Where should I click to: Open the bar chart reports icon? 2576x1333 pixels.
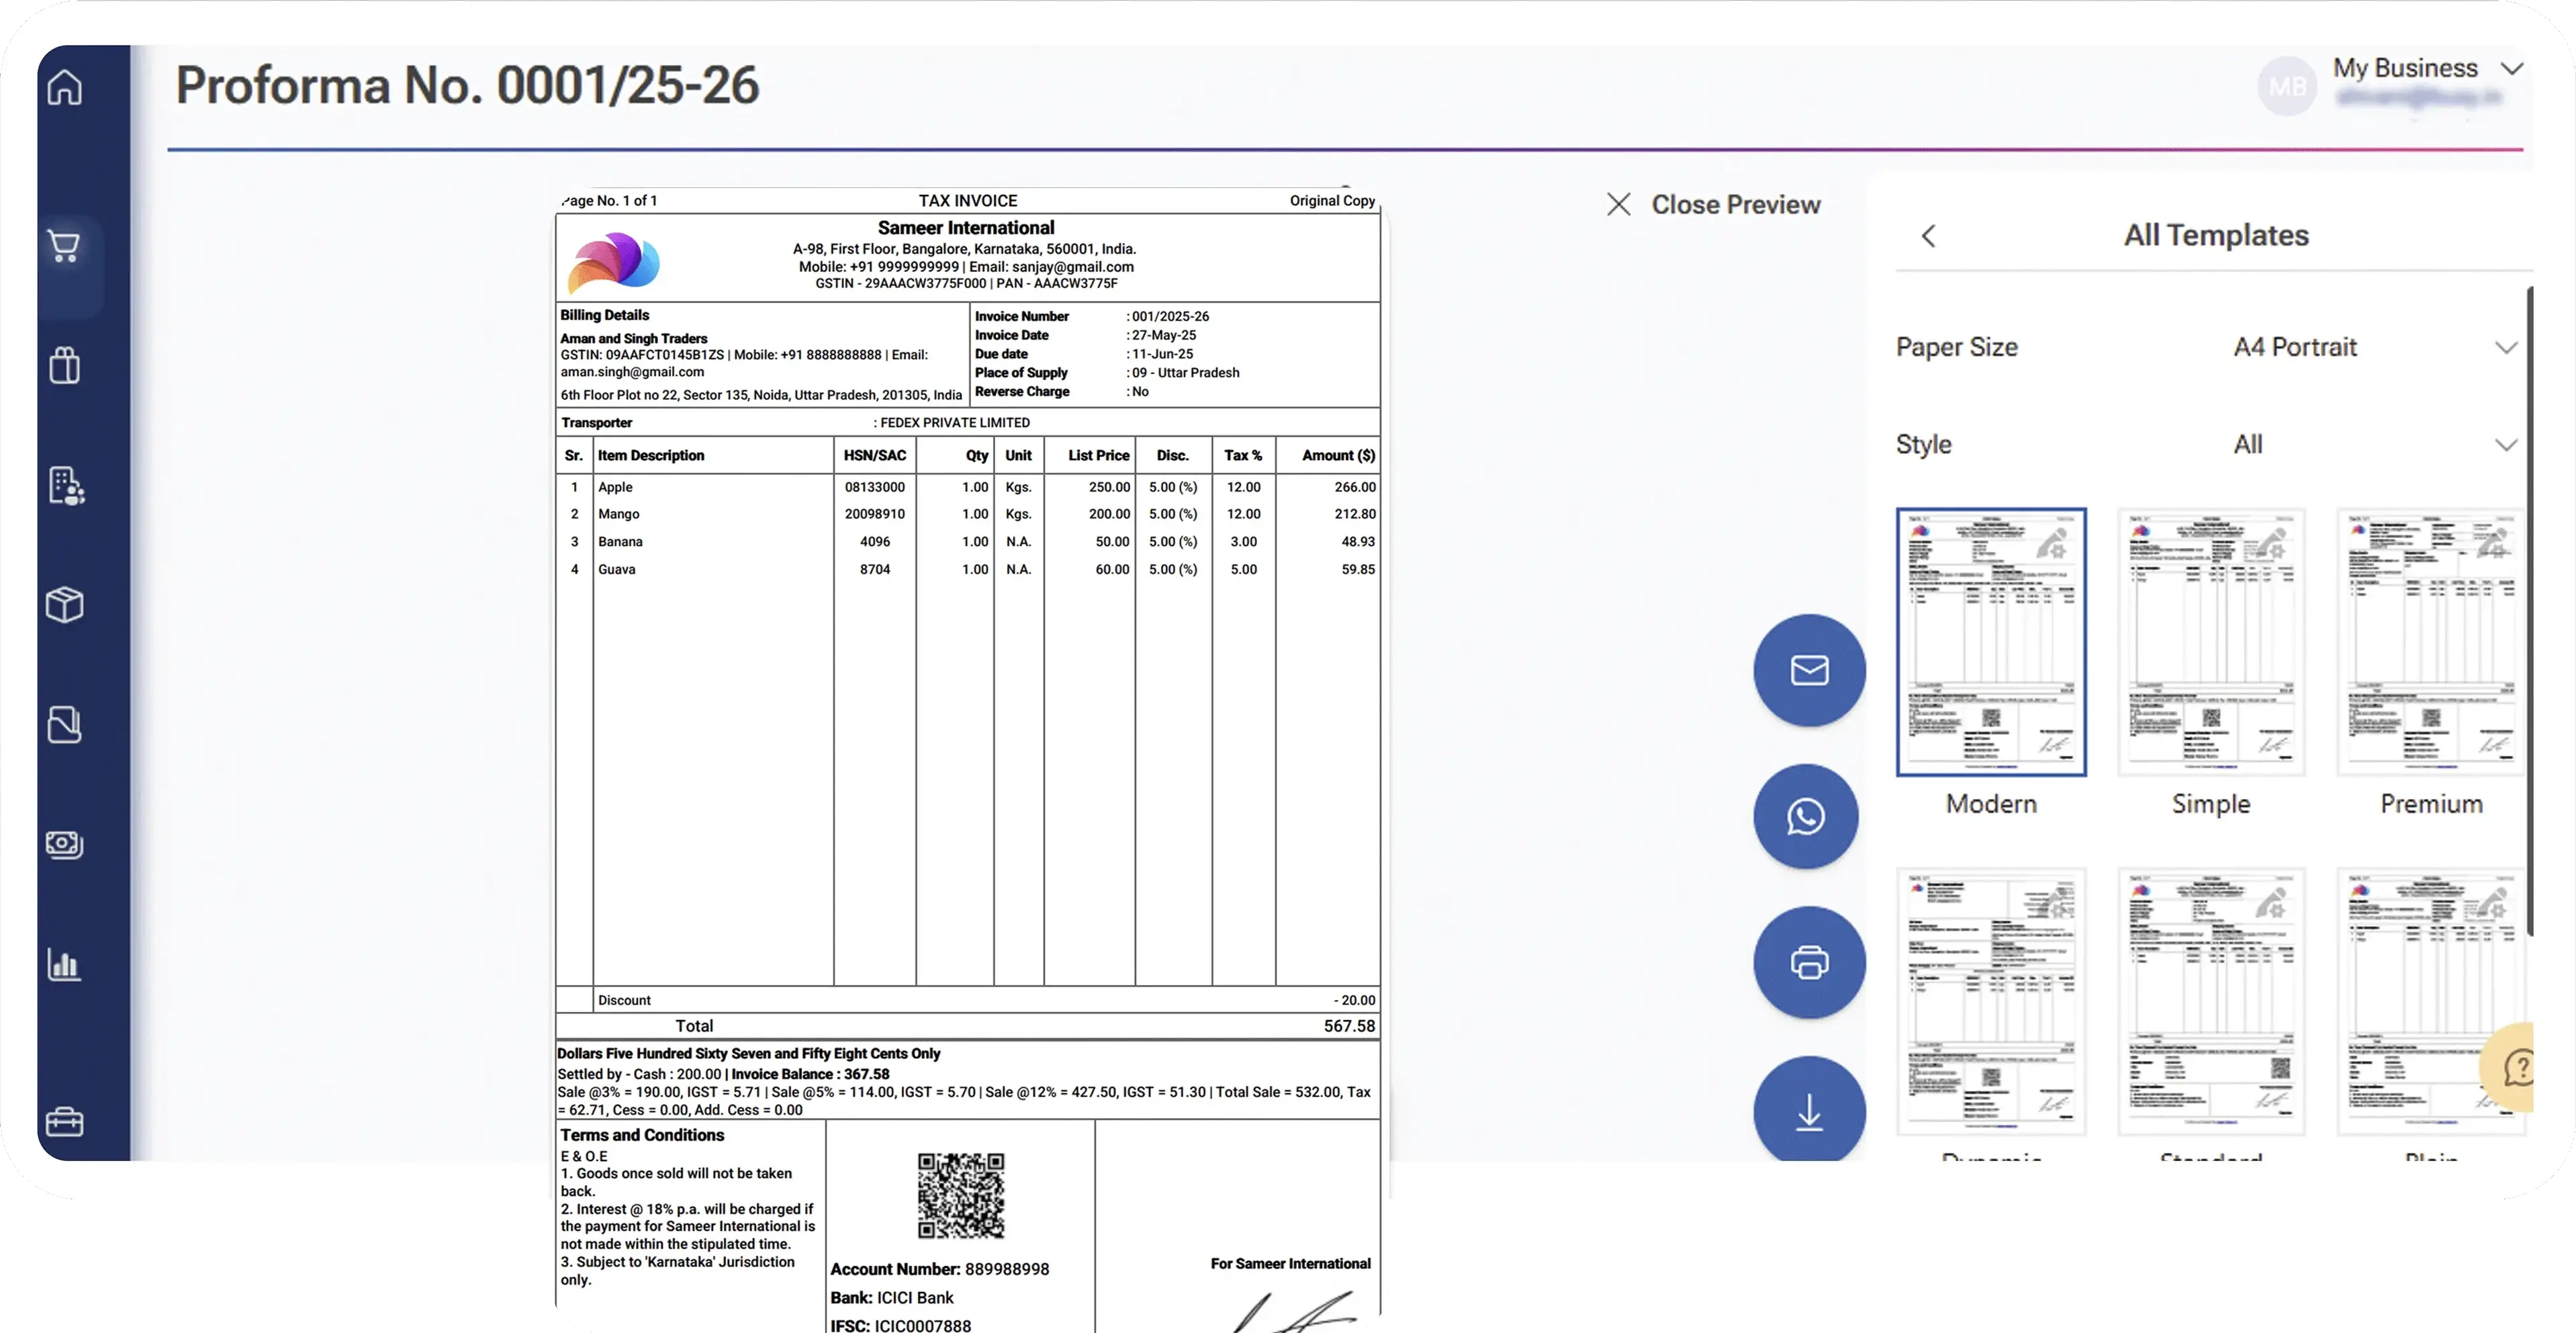tap(65, 964)
